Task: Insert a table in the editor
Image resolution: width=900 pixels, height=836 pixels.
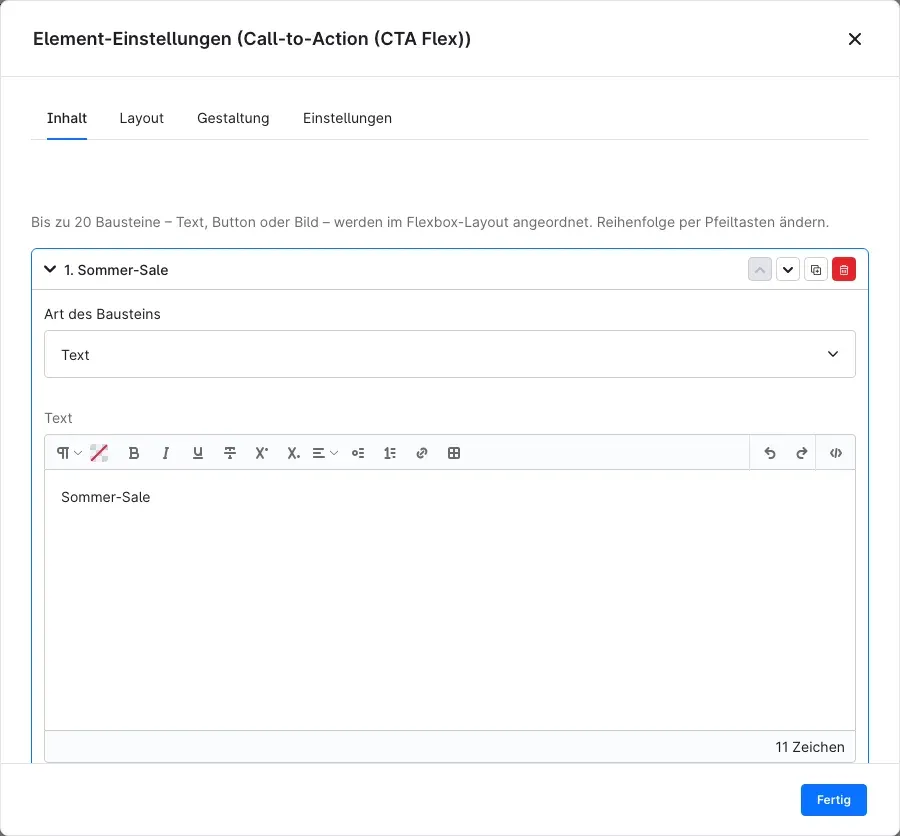Action: (x=454, y=453)
